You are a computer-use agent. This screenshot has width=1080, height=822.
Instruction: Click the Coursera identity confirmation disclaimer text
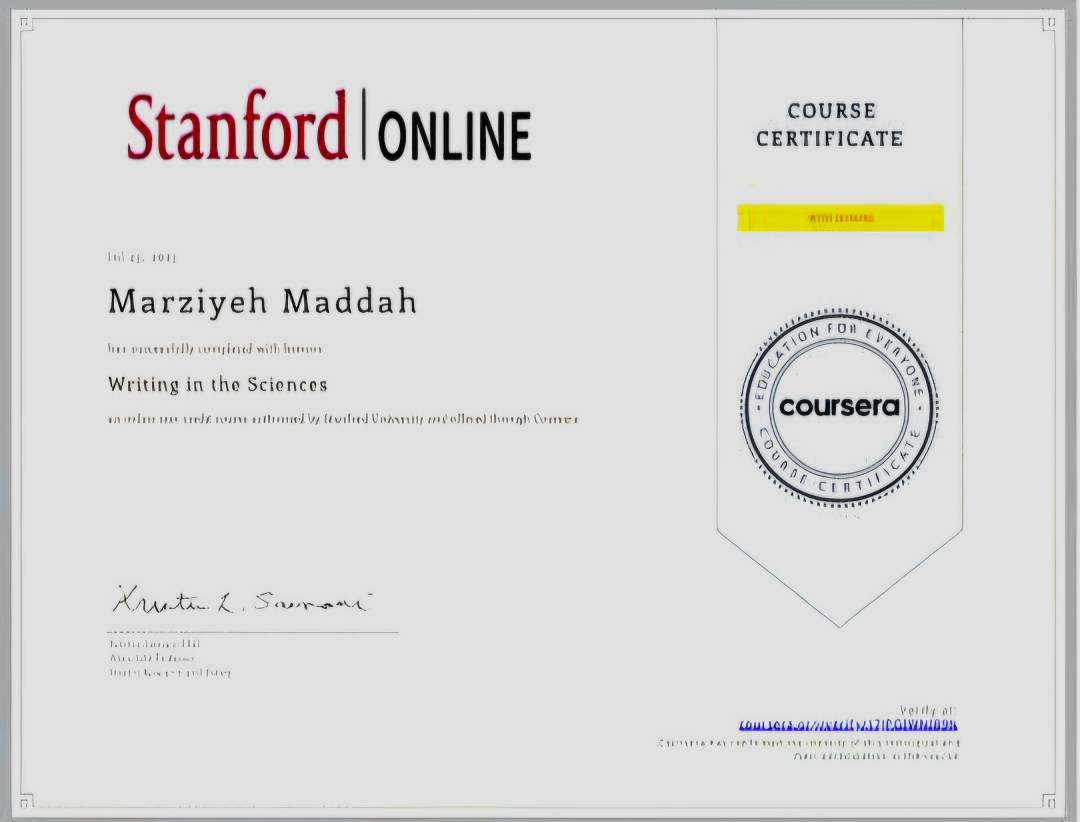click(809, 750)
